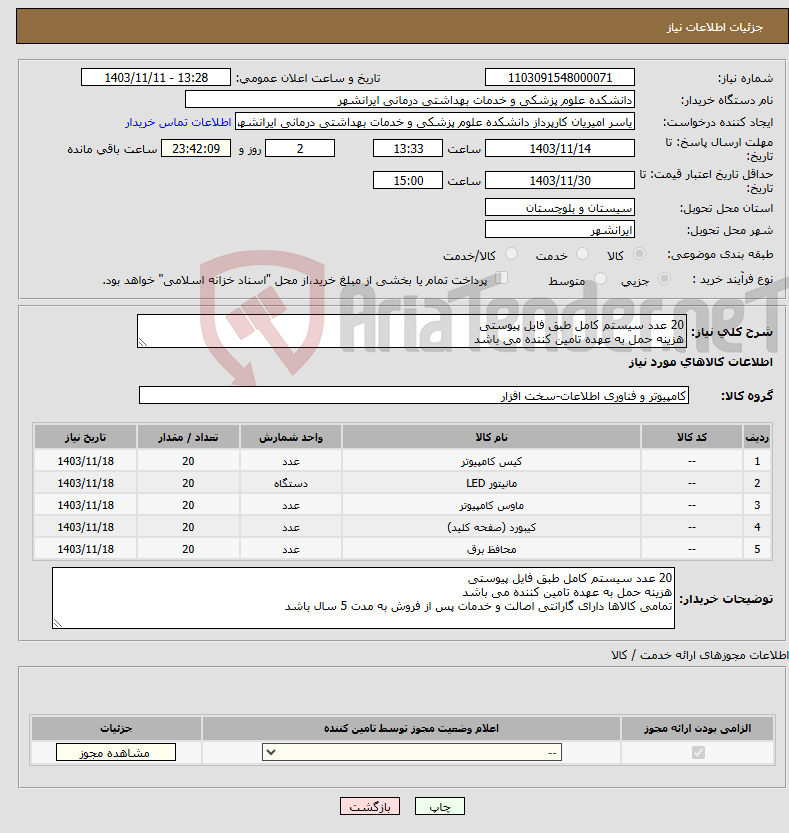Image resolution: width=789 pixels, height=833 pixels.
Task: Click the resize grip of need description textarea
Action: coord(142,343)
